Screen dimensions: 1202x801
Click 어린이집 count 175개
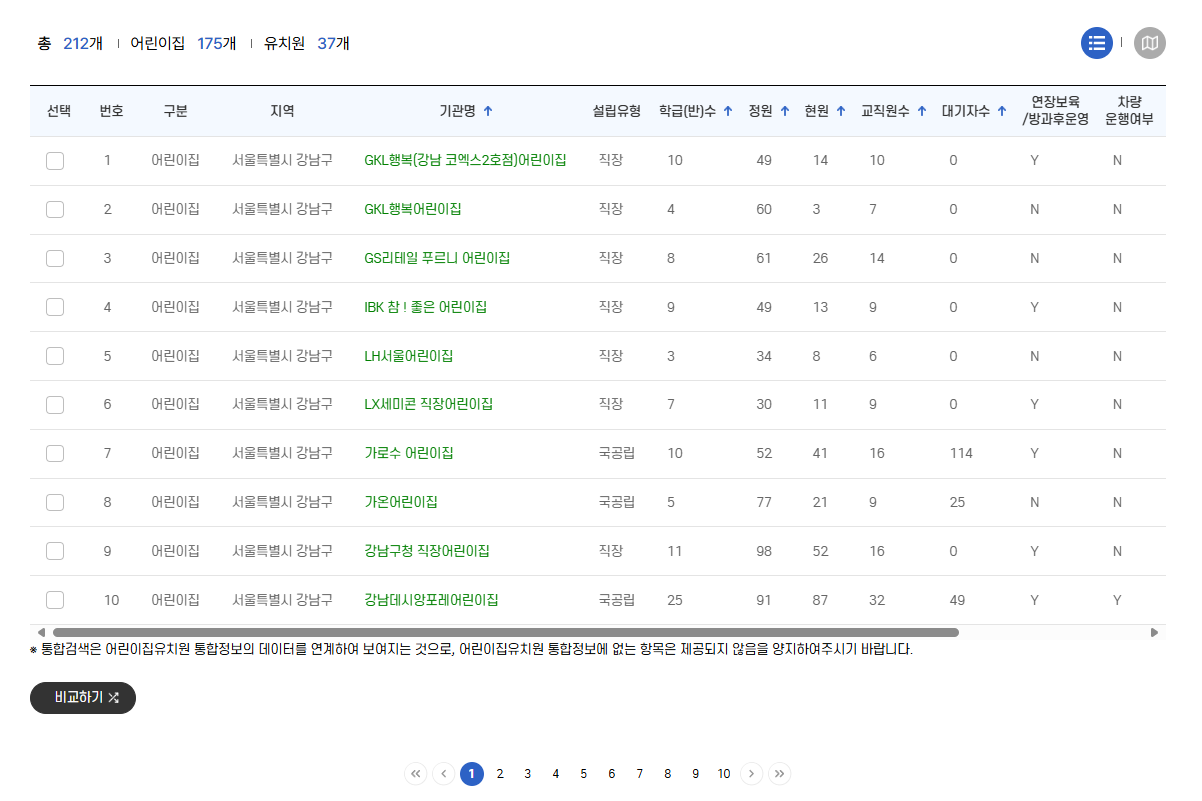pyautogui.click(x=217, y=43)
